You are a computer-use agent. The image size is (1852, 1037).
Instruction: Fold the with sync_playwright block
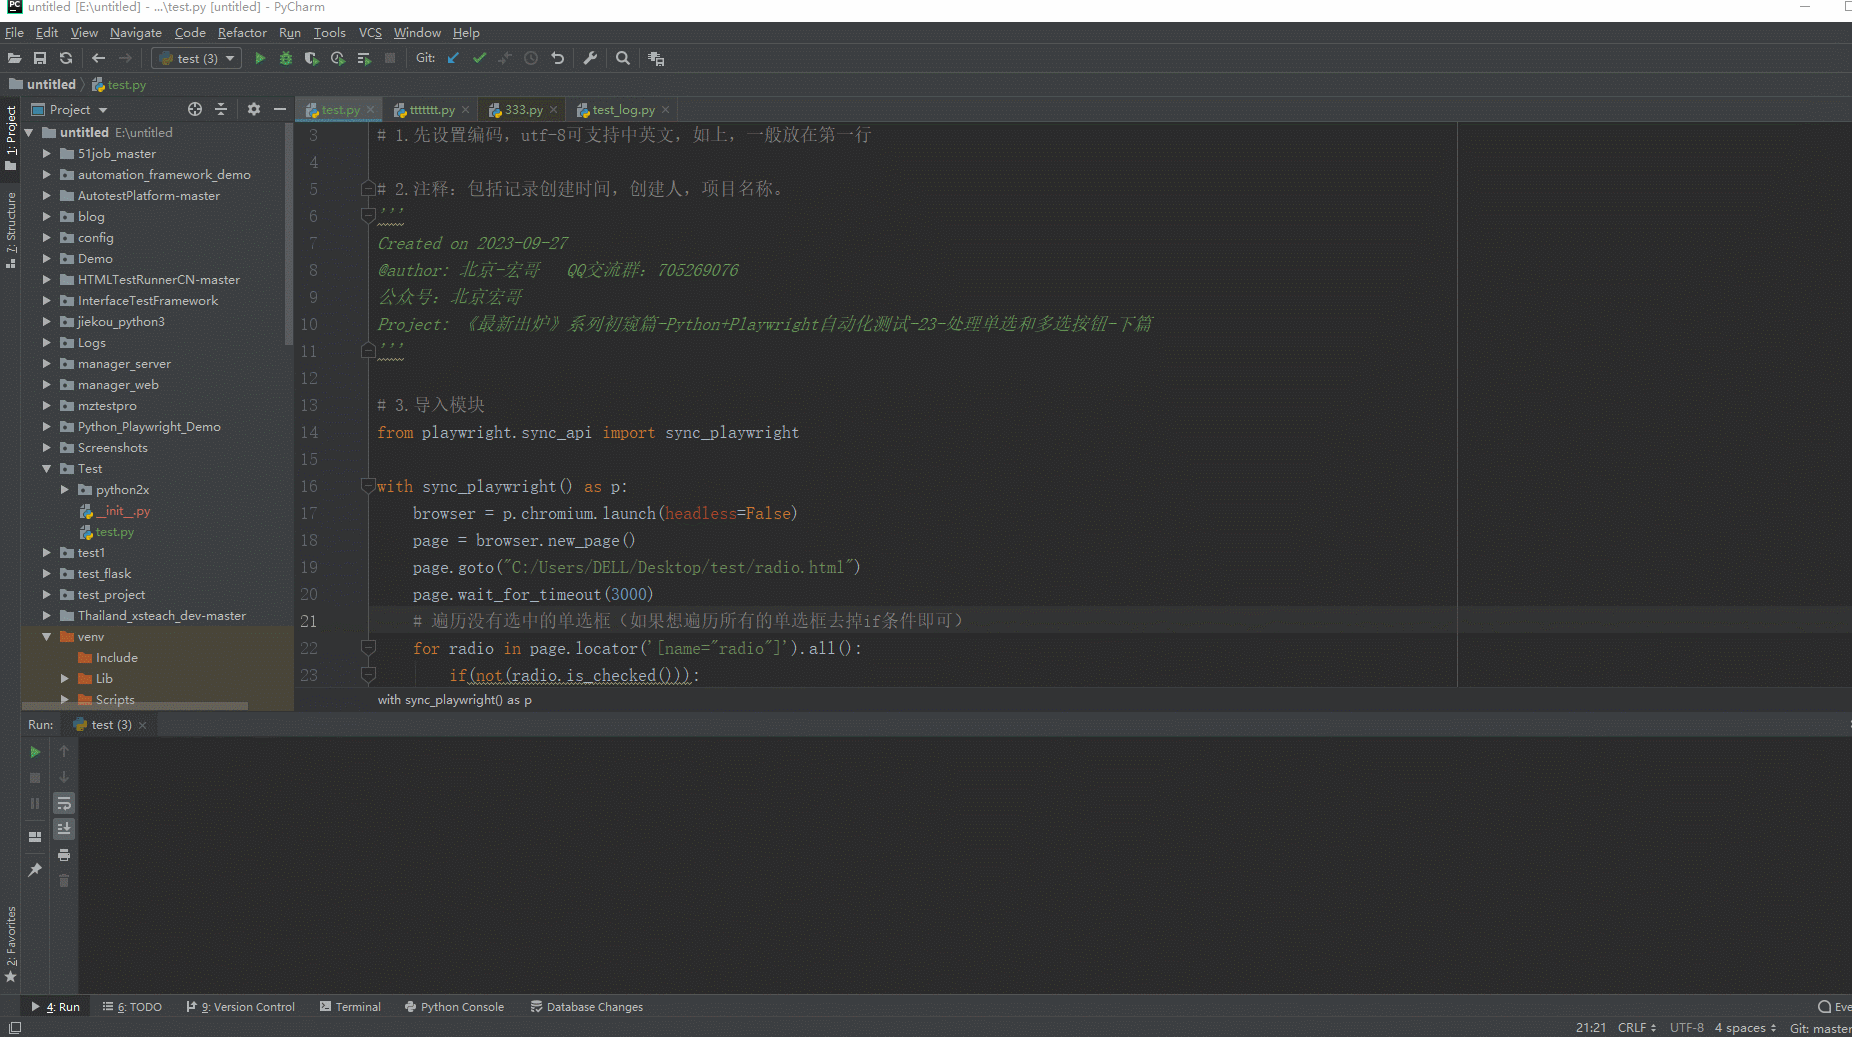tap(368, 486)
